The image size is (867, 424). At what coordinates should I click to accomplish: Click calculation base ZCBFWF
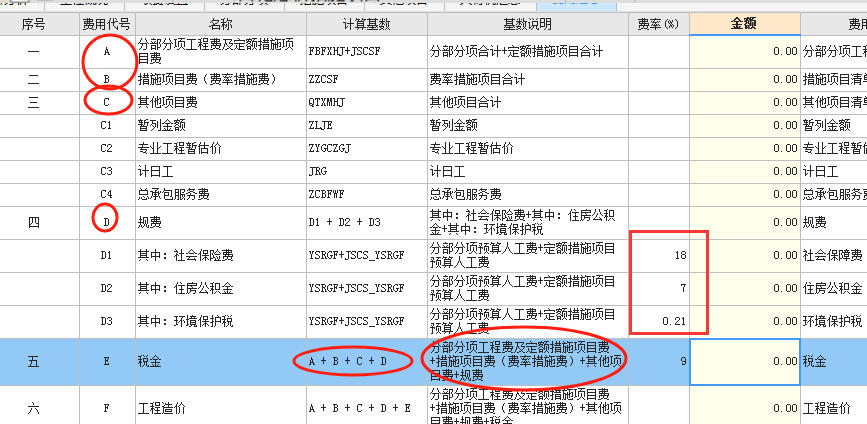[x=367, y=195]
